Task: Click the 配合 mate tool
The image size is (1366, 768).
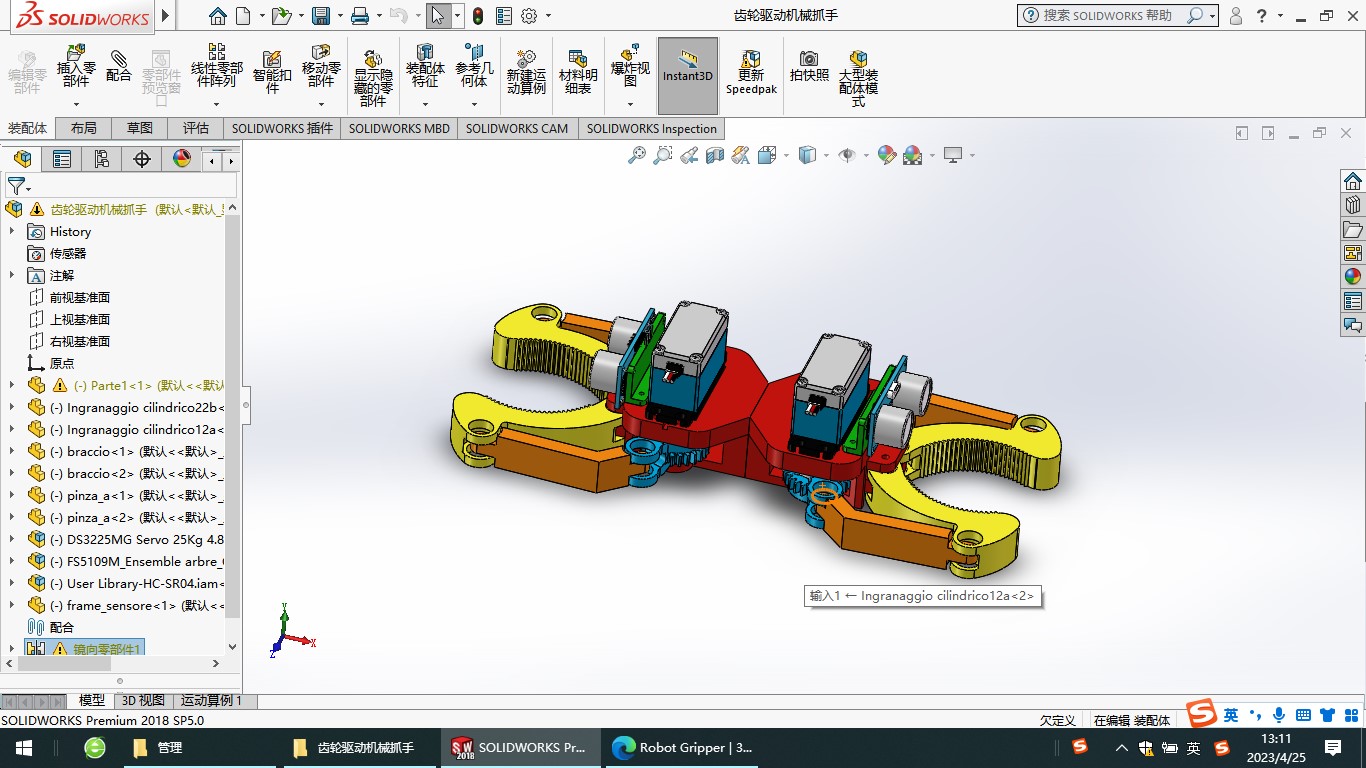Action: [119, 66]
